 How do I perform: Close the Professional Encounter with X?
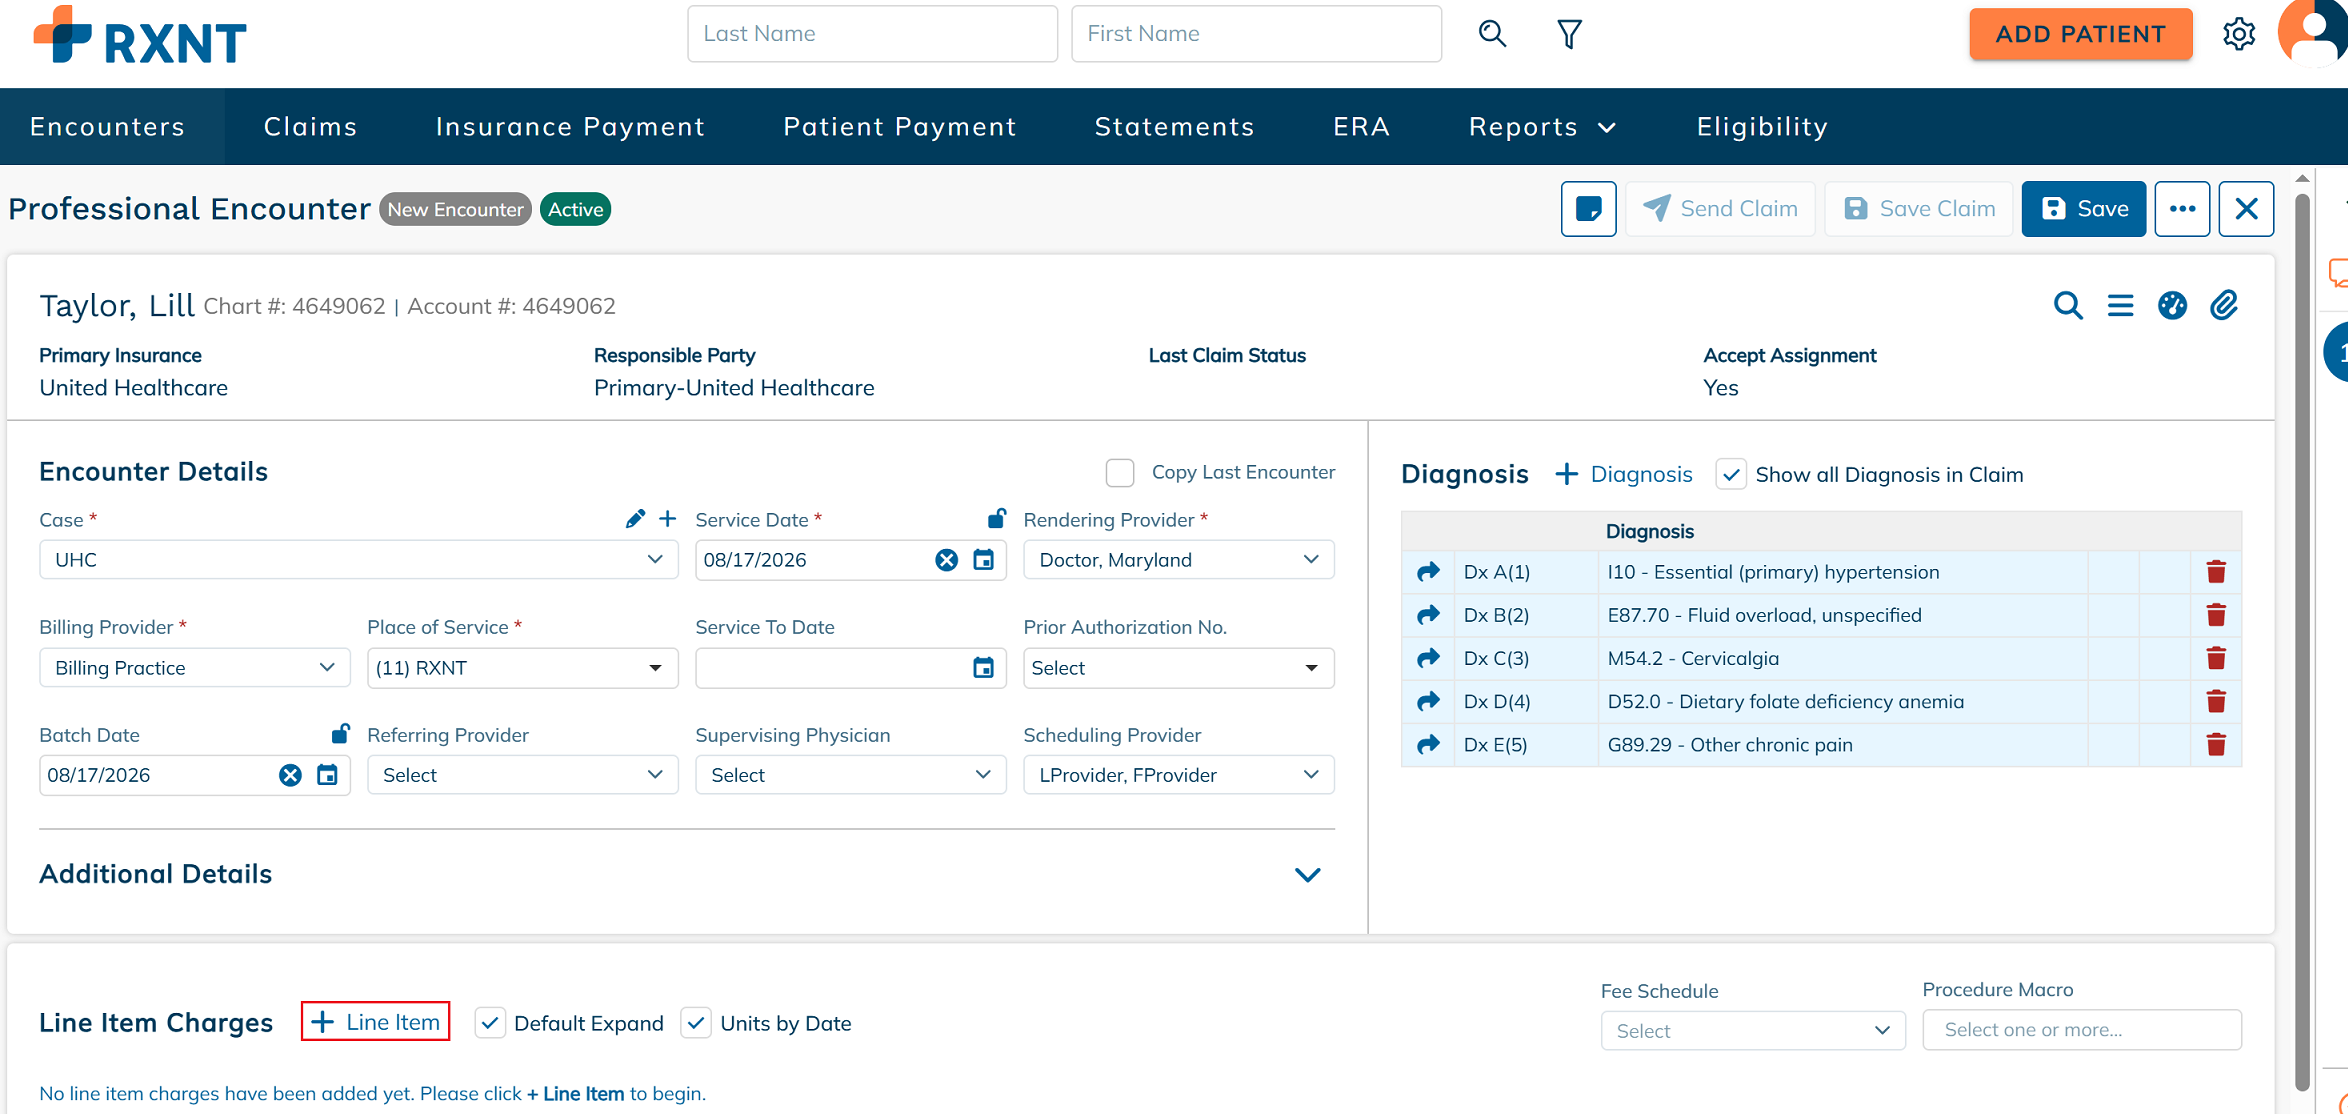2246,209
